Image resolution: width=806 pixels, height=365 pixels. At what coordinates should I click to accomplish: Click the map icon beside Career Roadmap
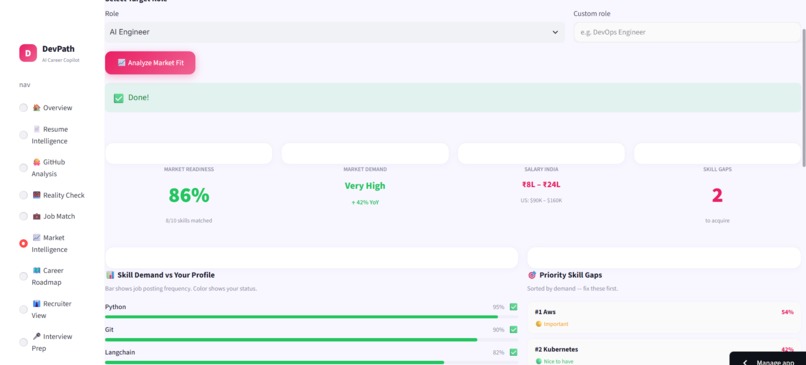[36, 270]
